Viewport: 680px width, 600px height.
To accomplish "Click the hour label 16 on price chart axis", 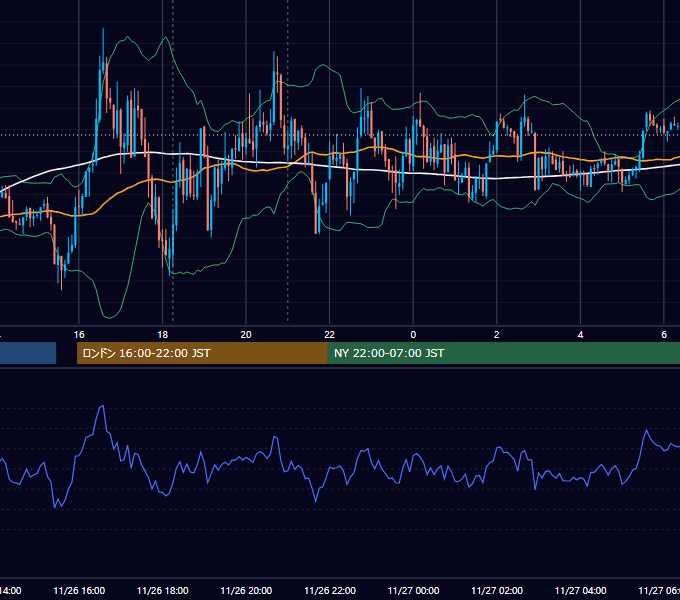I will click(79, 334).
